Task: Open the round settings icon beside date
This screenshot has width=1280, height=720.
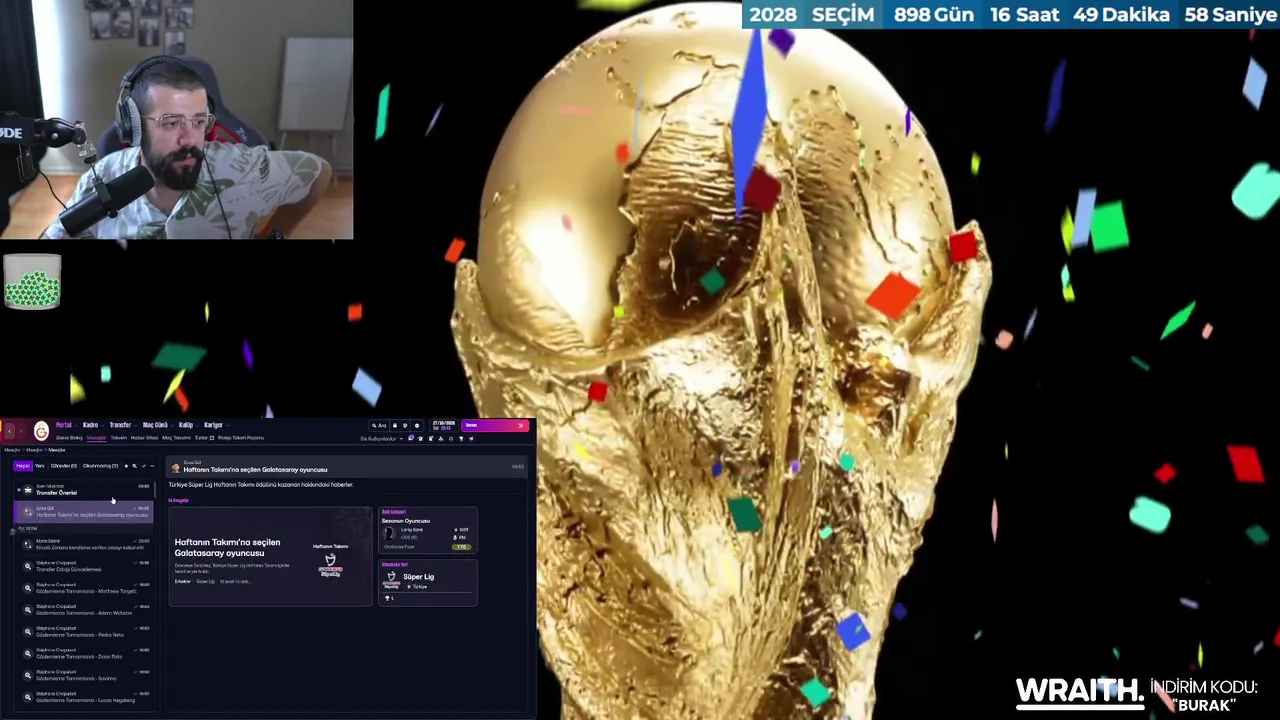Action: tap(417, 426)
